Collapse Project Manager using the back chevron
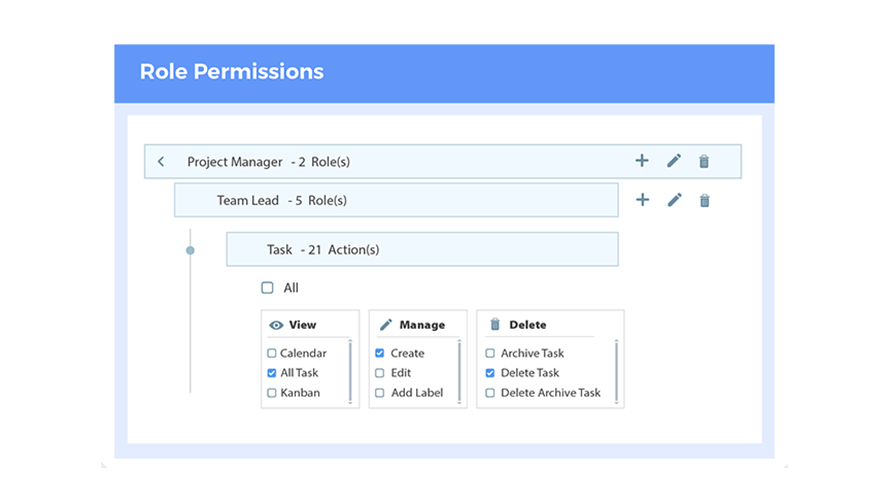 click(161, 162)
